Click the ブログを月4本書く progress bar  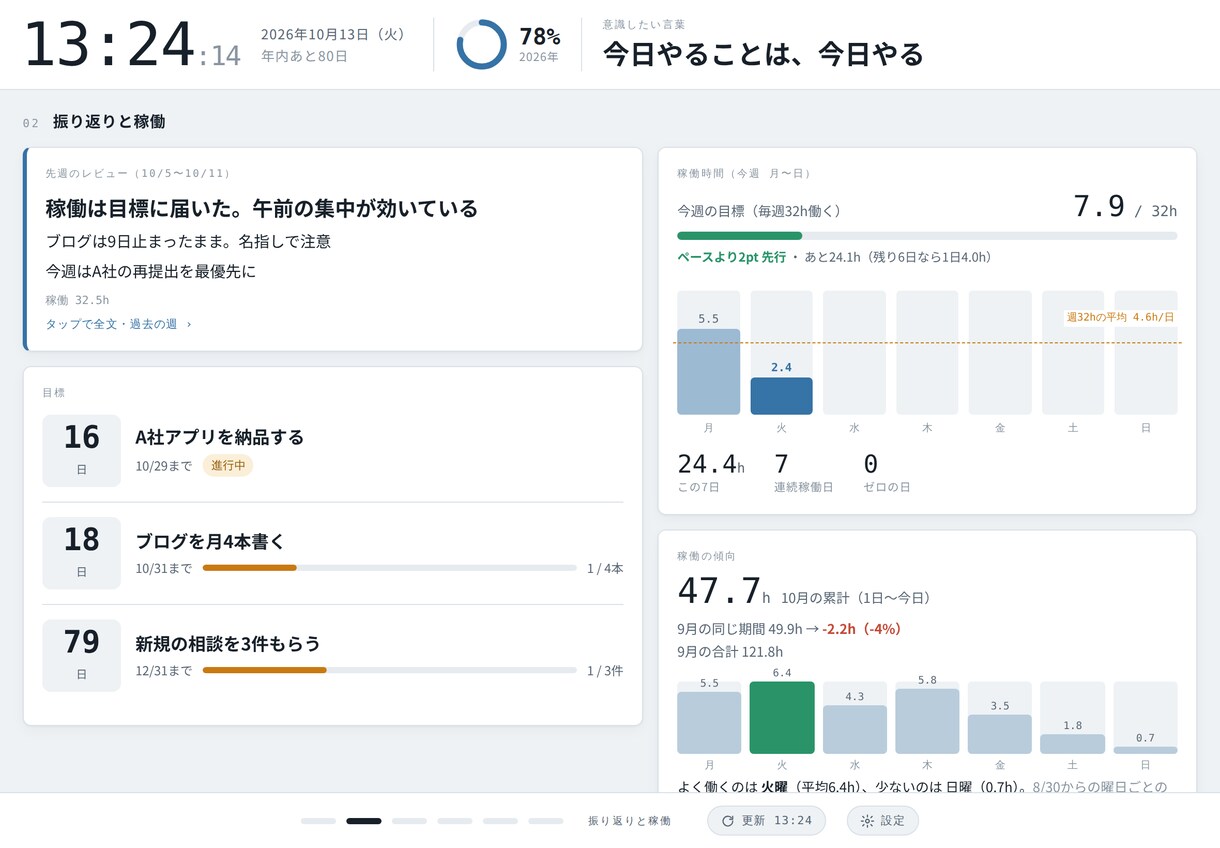tap(390, 568)
